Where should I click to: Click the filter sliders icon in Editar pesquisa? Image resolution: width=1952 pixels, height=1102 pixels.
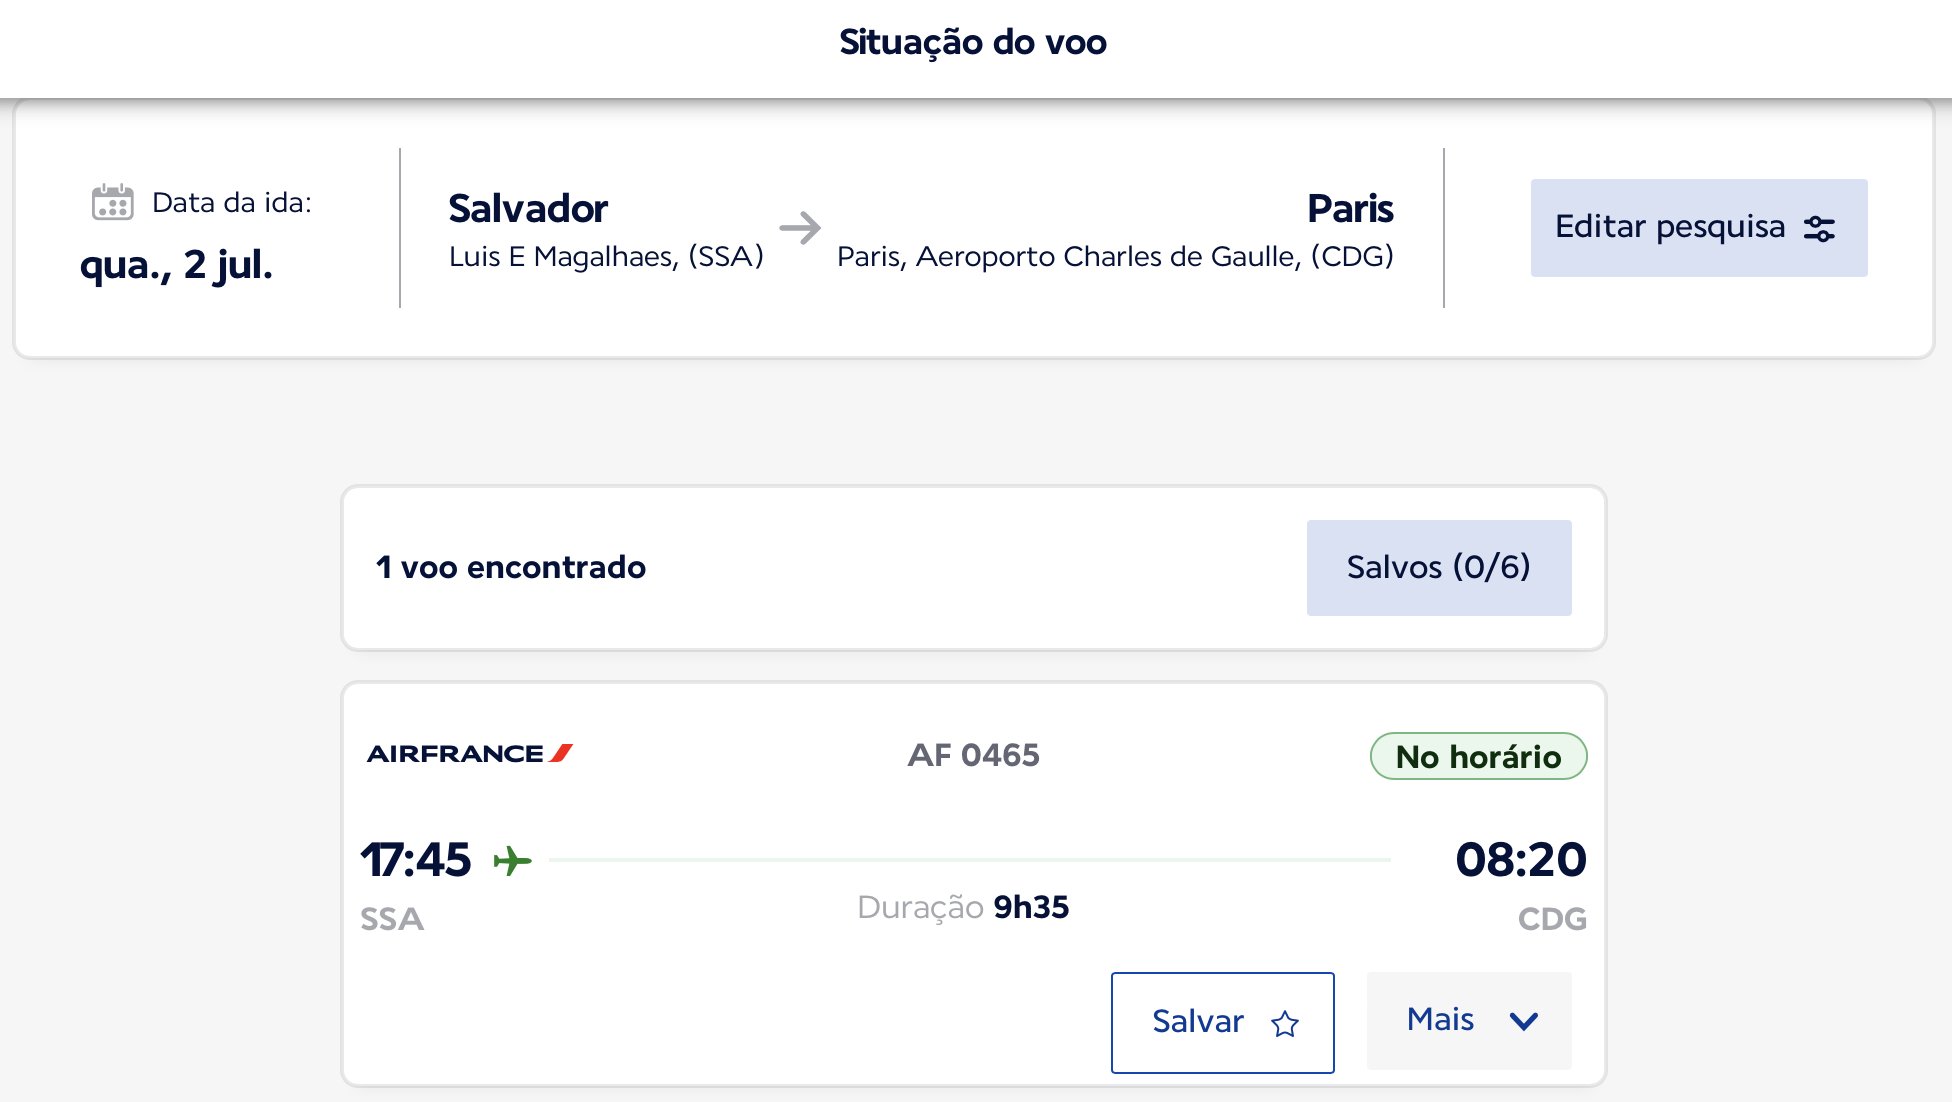click(x=1819, y=229)
